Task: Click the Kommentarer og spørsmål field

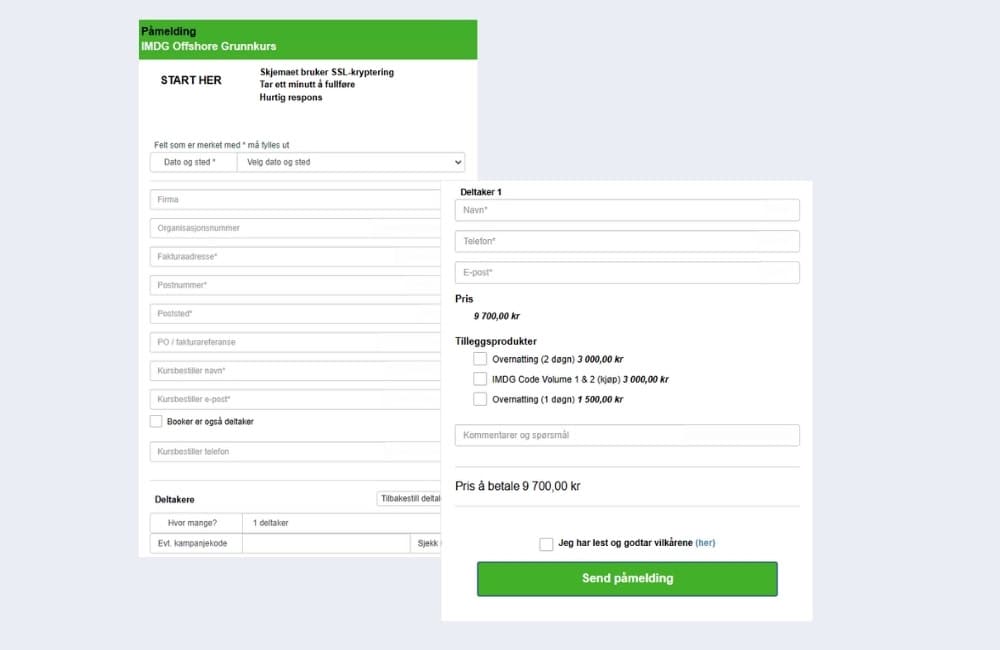Action: click(x=627, y=435)
